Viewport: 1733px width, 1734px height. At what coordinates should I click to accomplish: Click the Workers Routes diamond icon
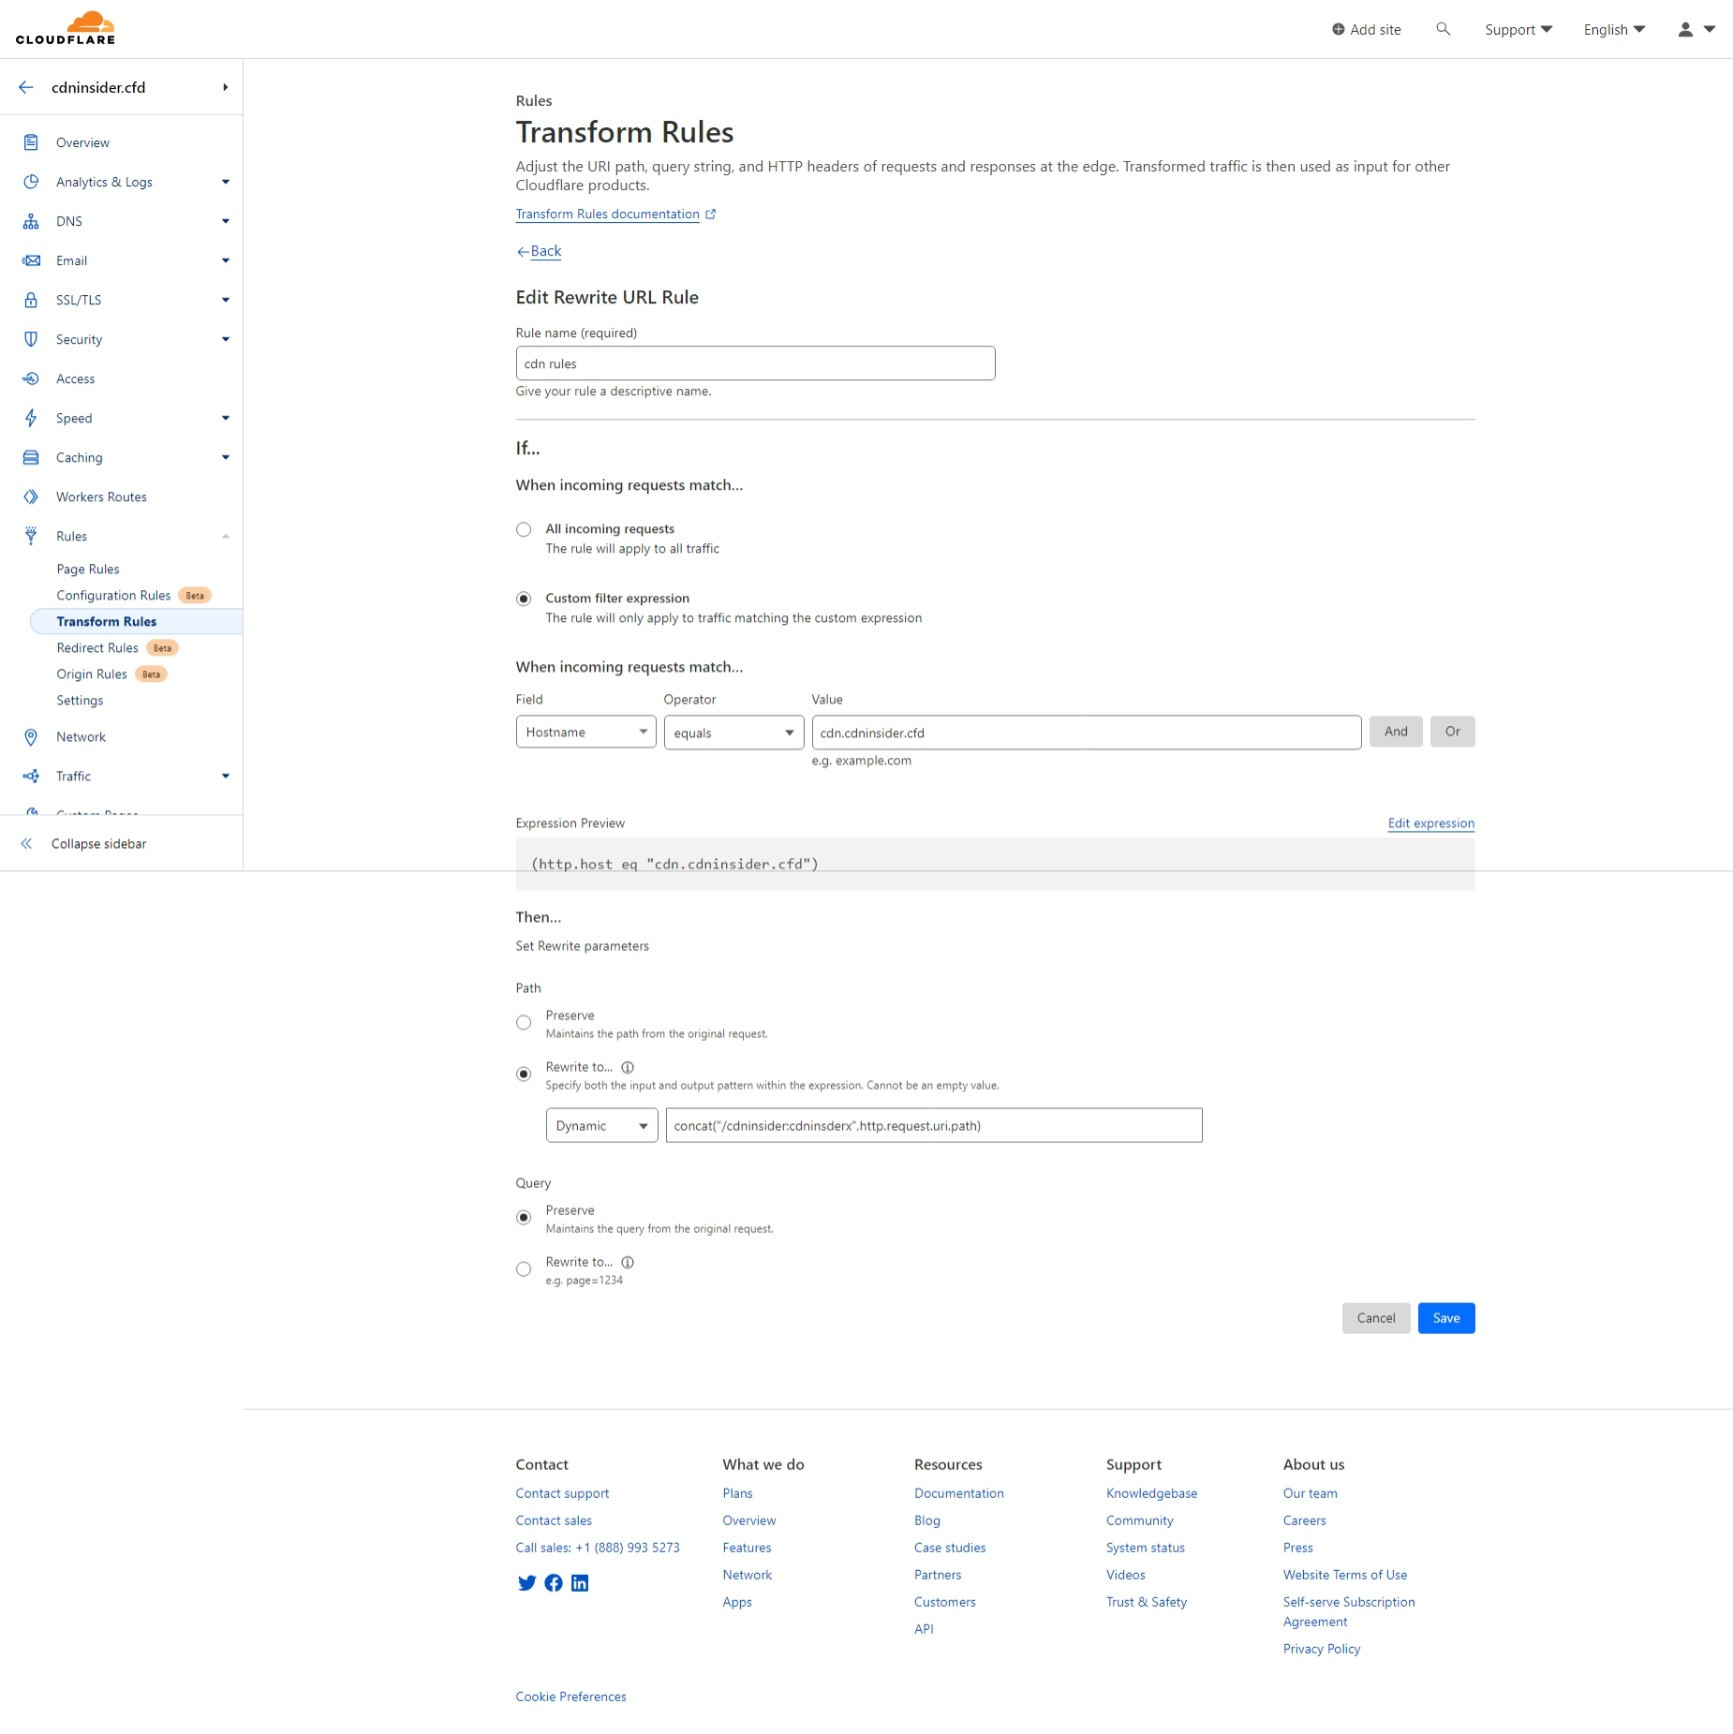click(31, 496)
